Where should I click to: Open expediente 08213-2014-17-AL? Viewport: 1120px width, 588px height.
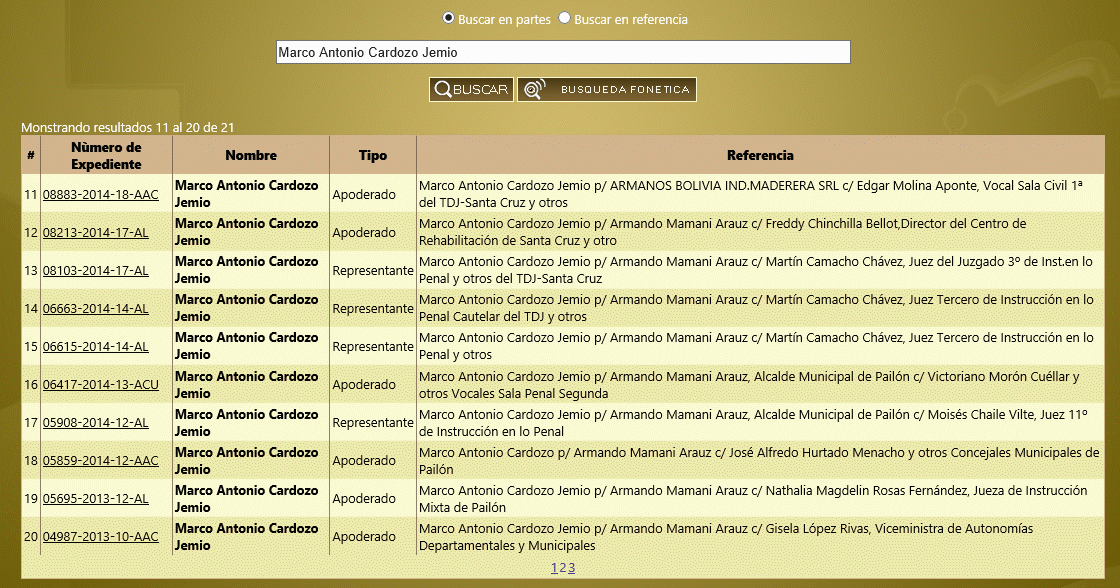pos(95,233)
